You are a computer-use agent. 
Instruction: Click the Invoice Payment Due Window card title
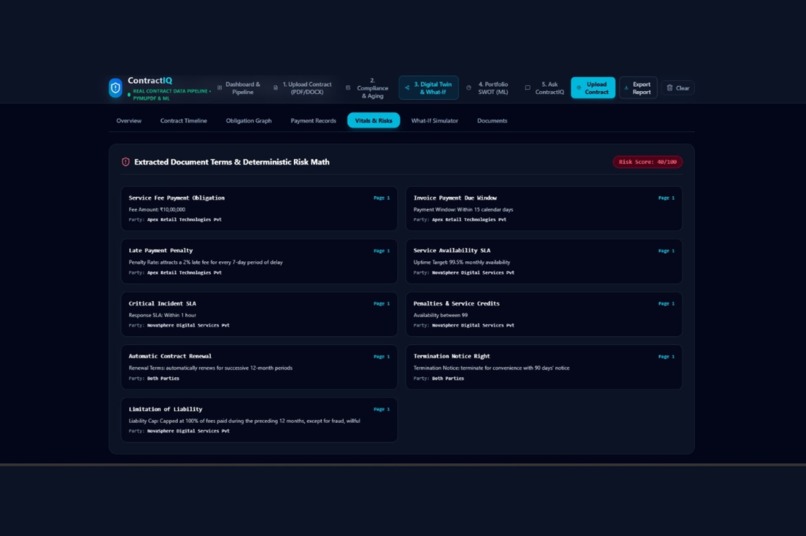tap(455, 198)
